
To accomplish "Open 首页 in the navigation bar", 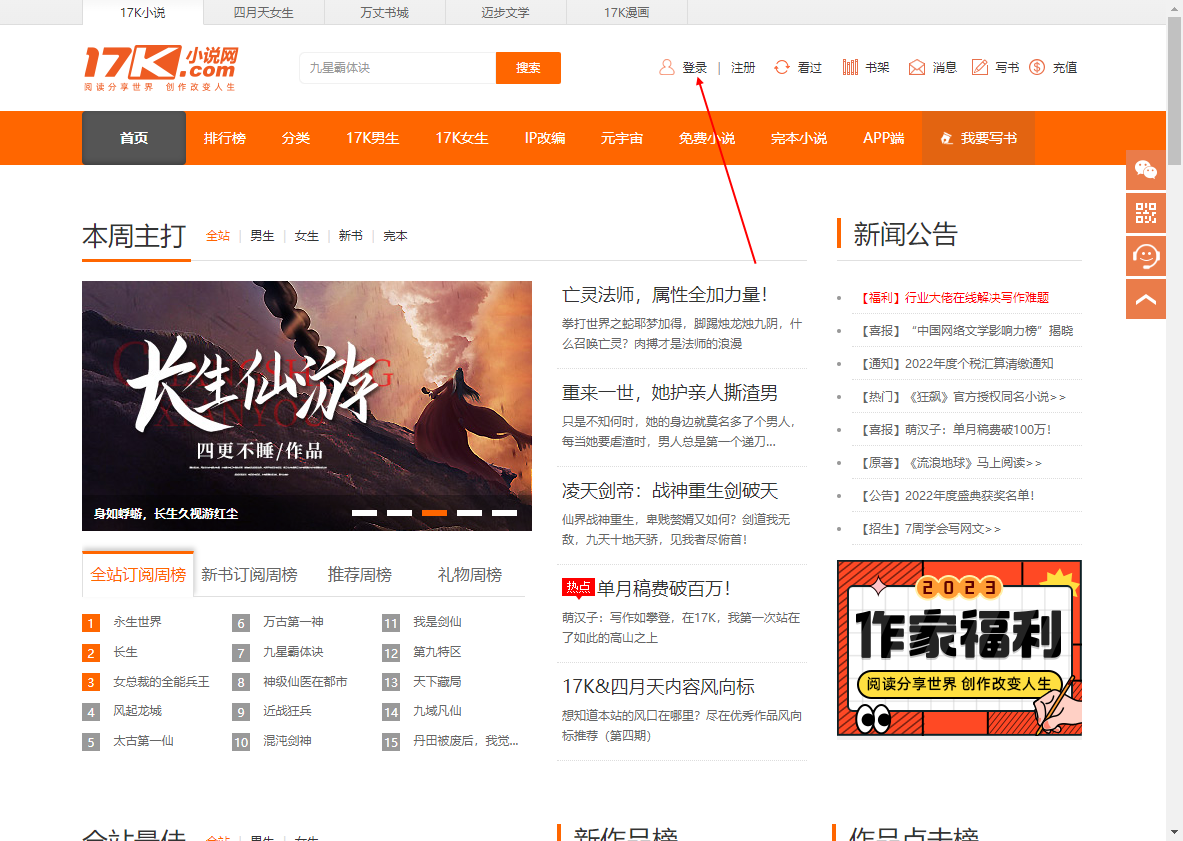I will tap(134, 138).
